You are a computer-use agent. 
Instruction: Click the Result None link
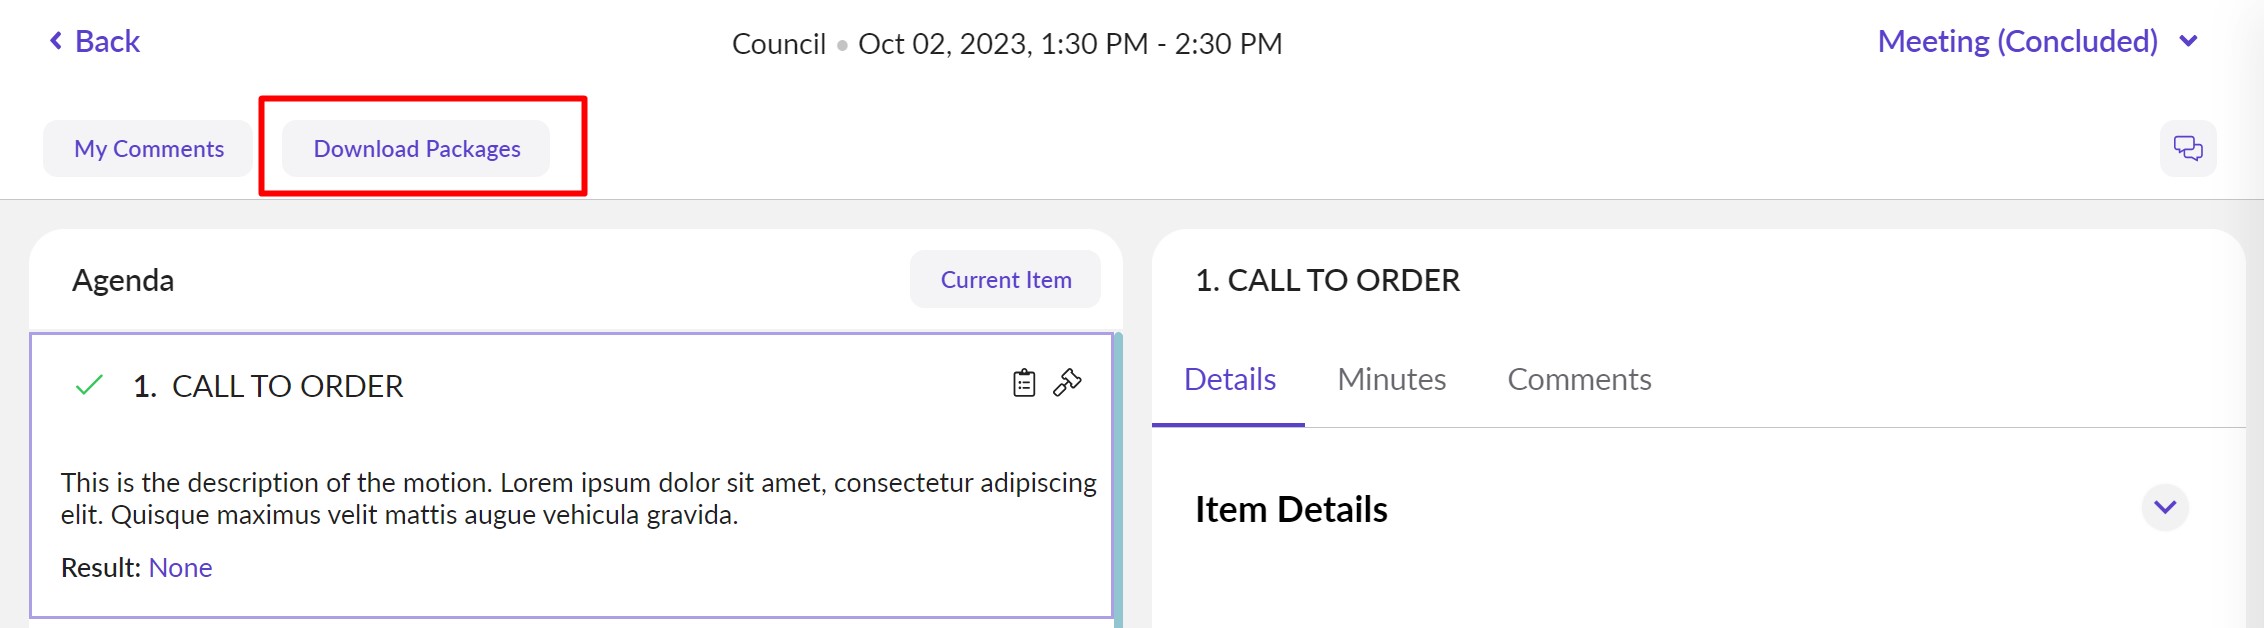(x=180, y=568)
